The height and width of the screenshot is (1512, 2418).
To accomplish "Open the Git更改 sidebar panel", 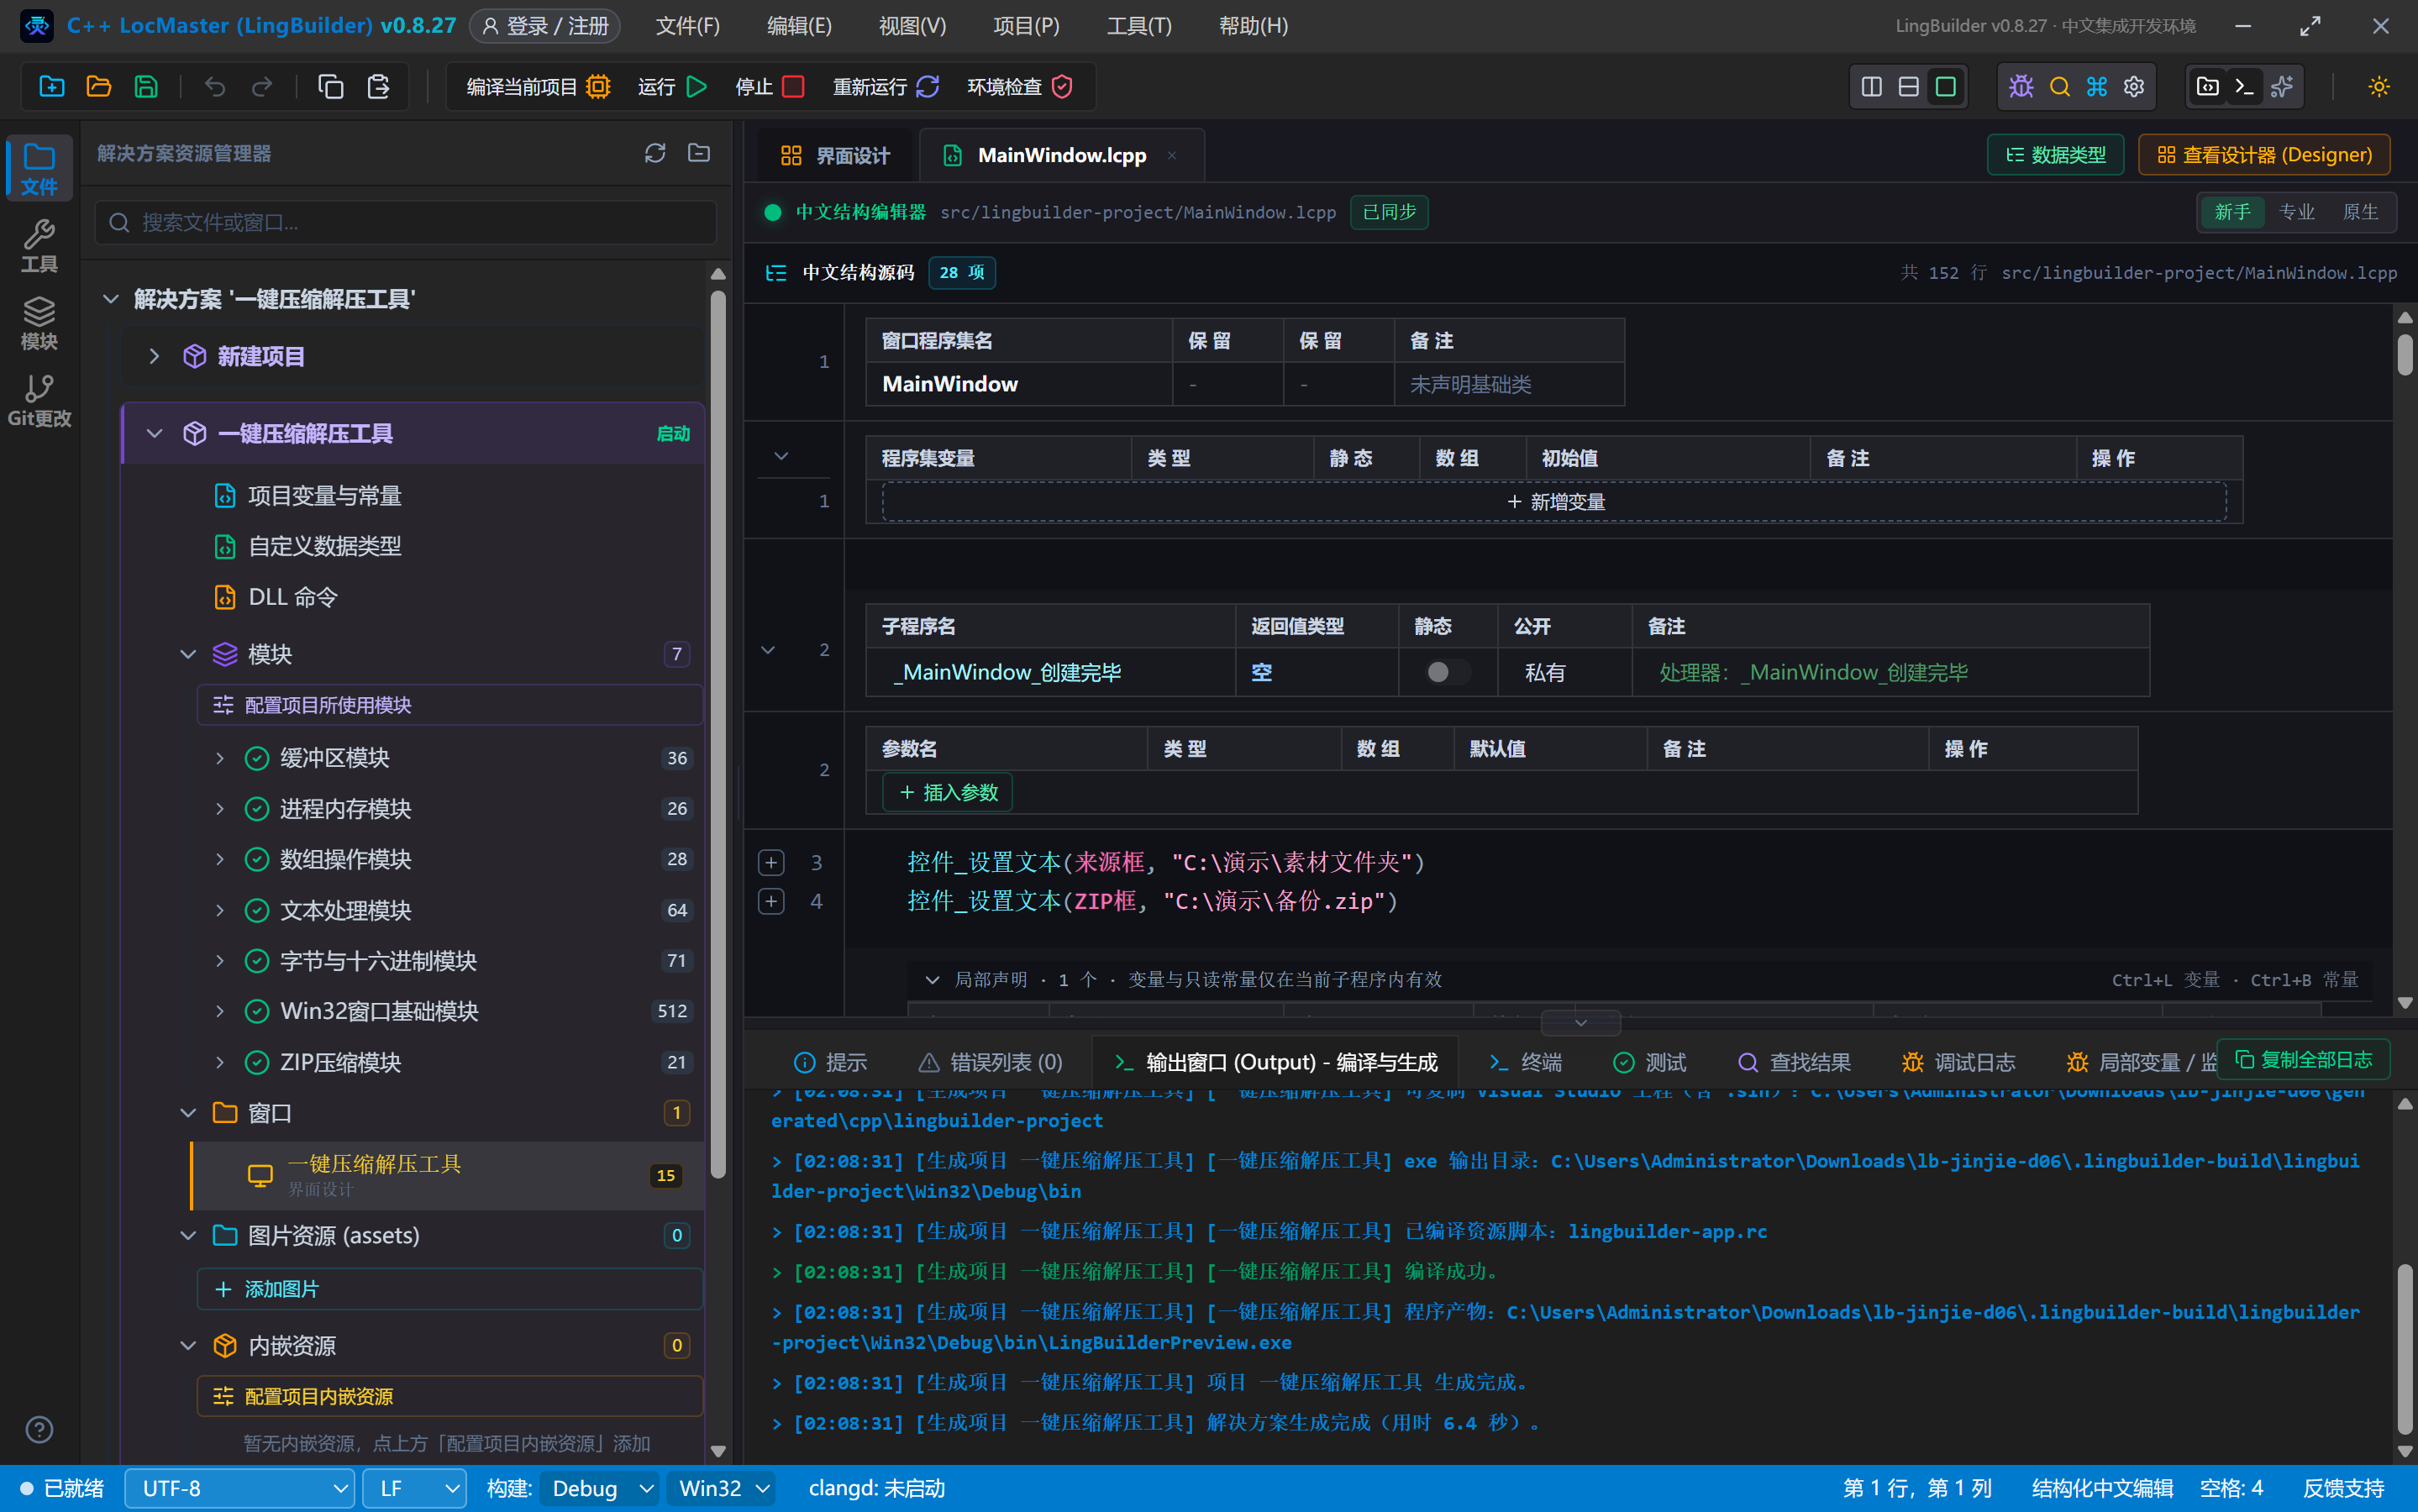I will coord(39,400).
